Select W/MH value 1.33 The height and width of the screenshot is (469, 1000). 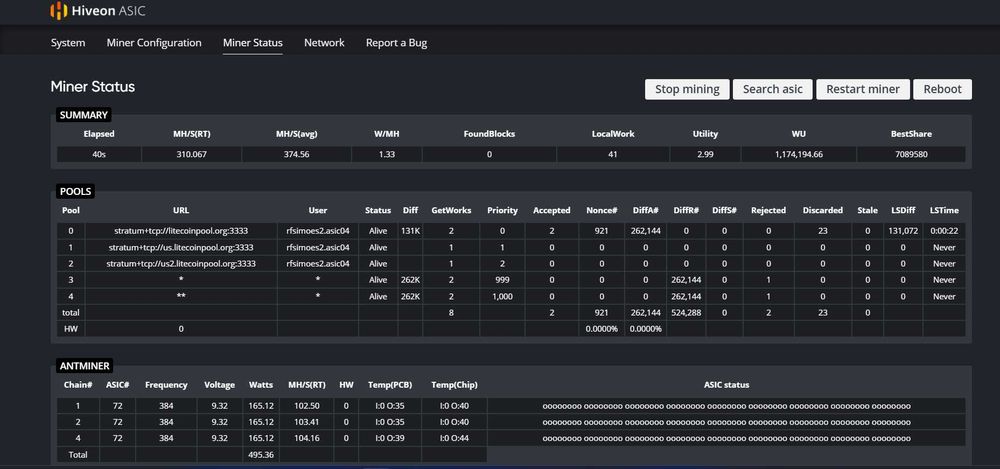[386, 154]
